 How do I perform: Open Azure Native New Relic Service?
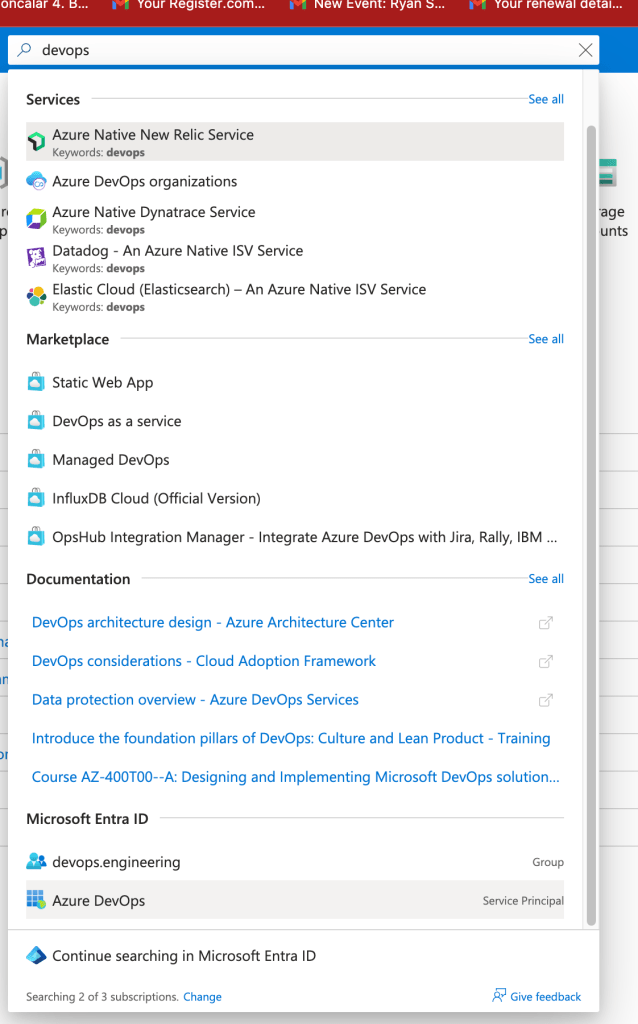coord(295,142)
